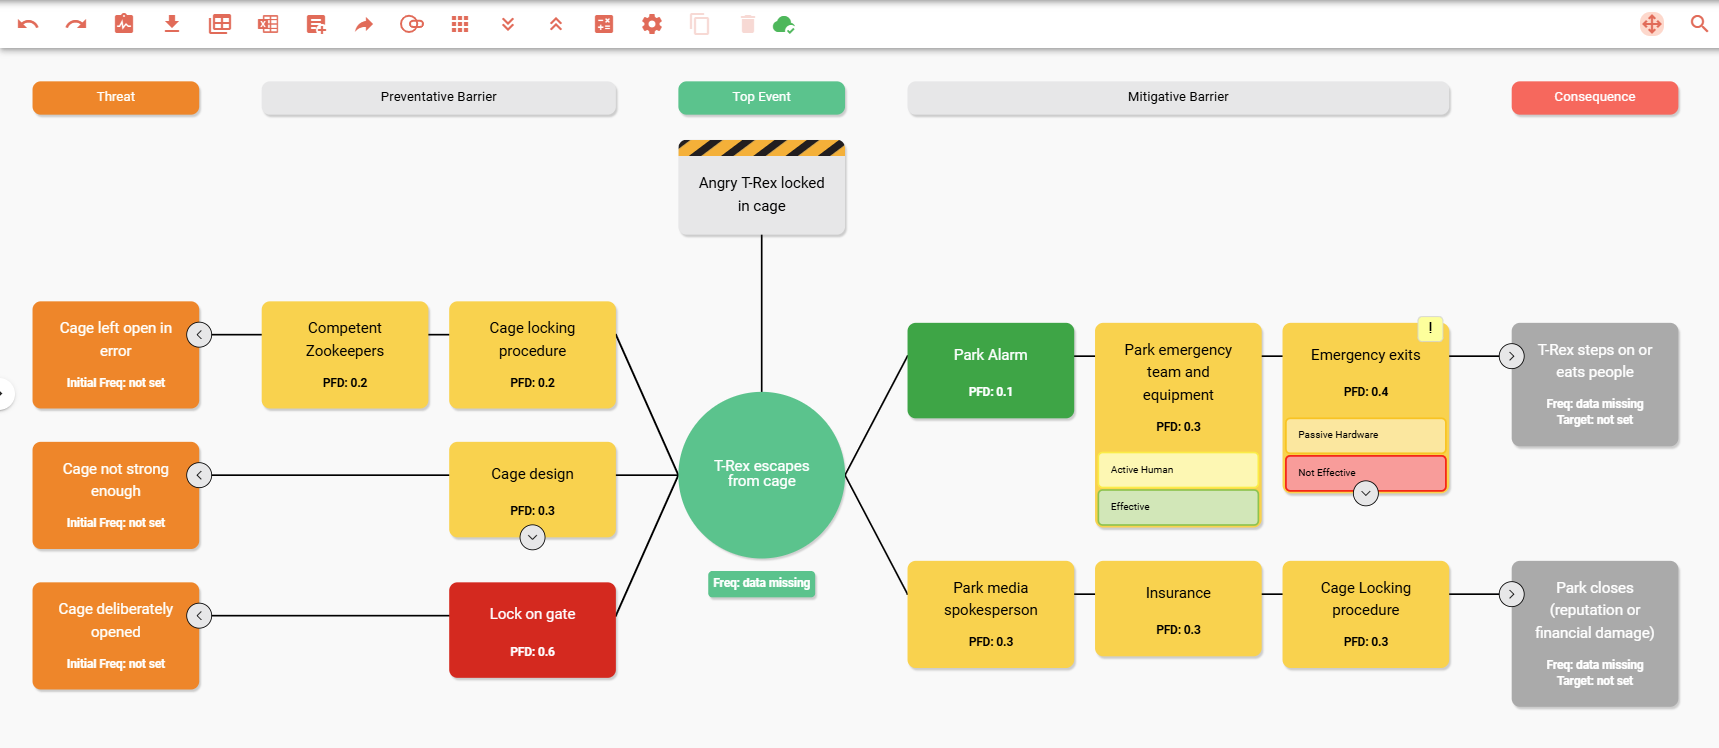Click the magnifier search icon

(1699, 24)
